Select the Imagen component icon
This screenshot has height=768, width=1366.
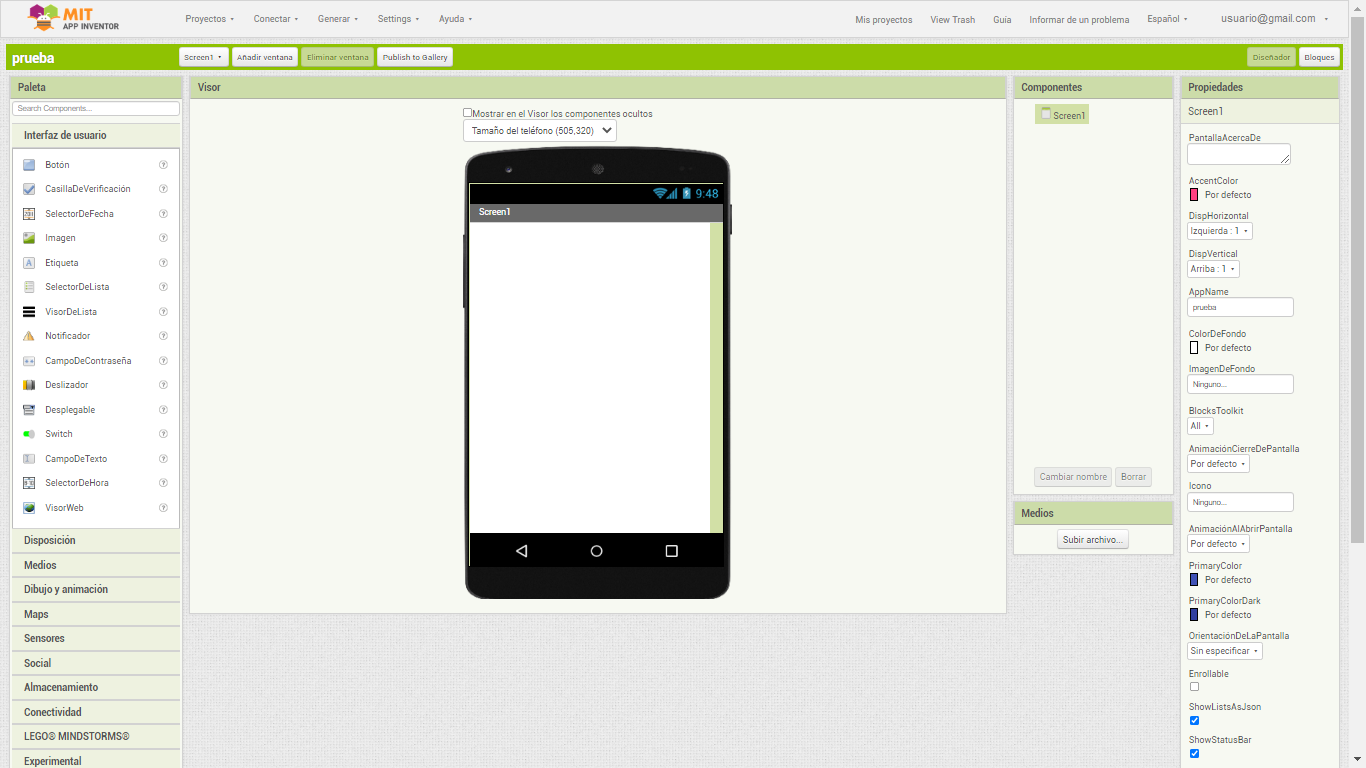pyautogui.click(x=29, y=238)
